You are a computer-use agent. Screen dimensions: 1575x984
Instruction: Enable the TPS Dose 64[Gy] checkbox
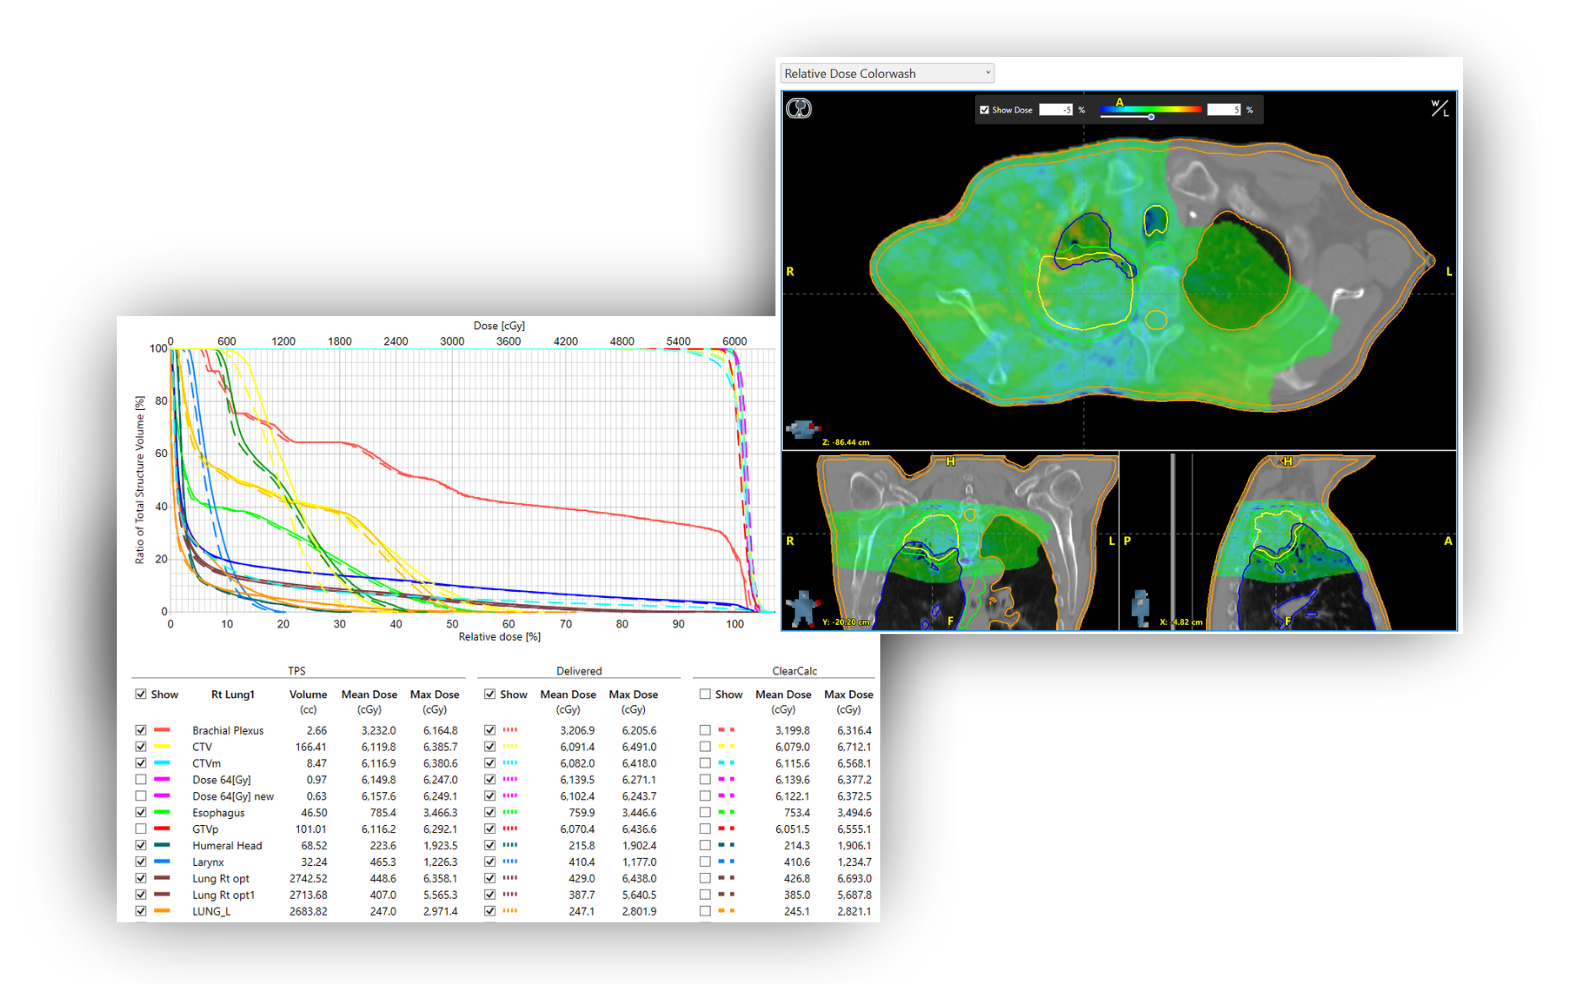tap(141, 780)
